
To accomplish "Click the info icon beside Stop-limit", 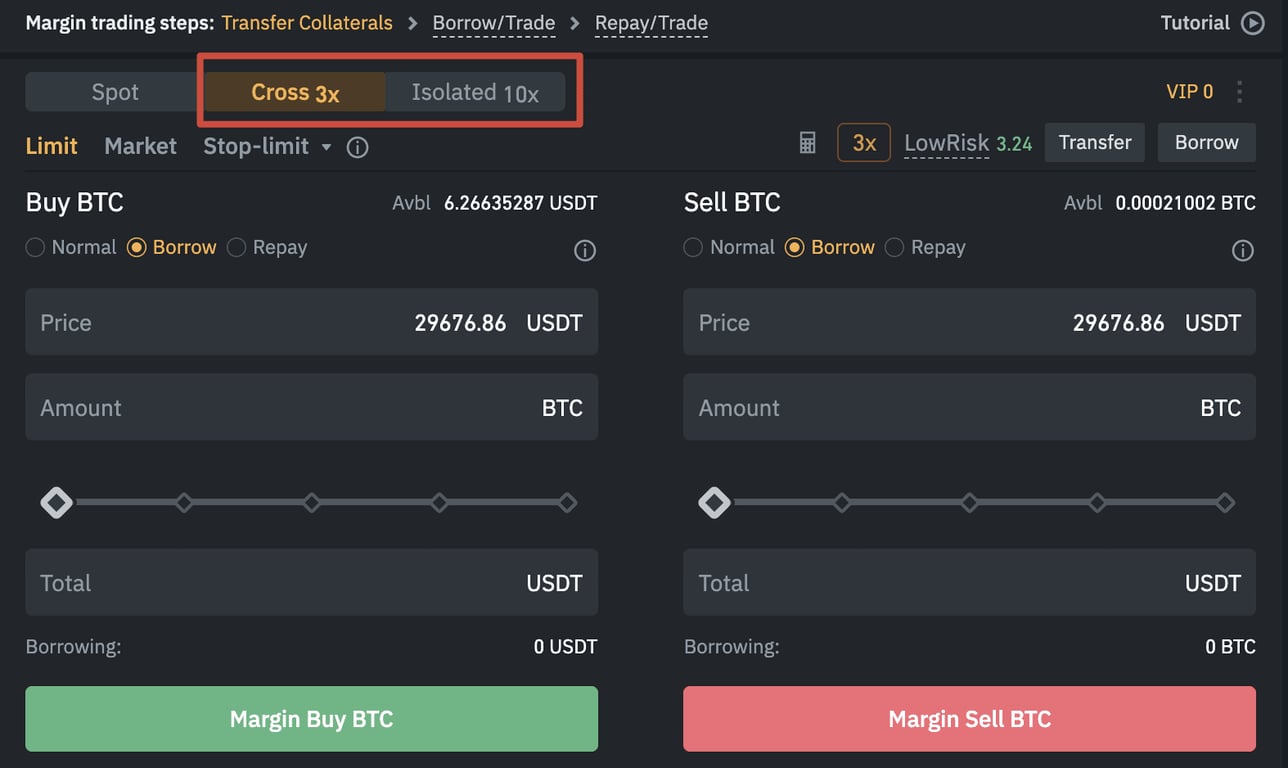I will tap(357, 147).
